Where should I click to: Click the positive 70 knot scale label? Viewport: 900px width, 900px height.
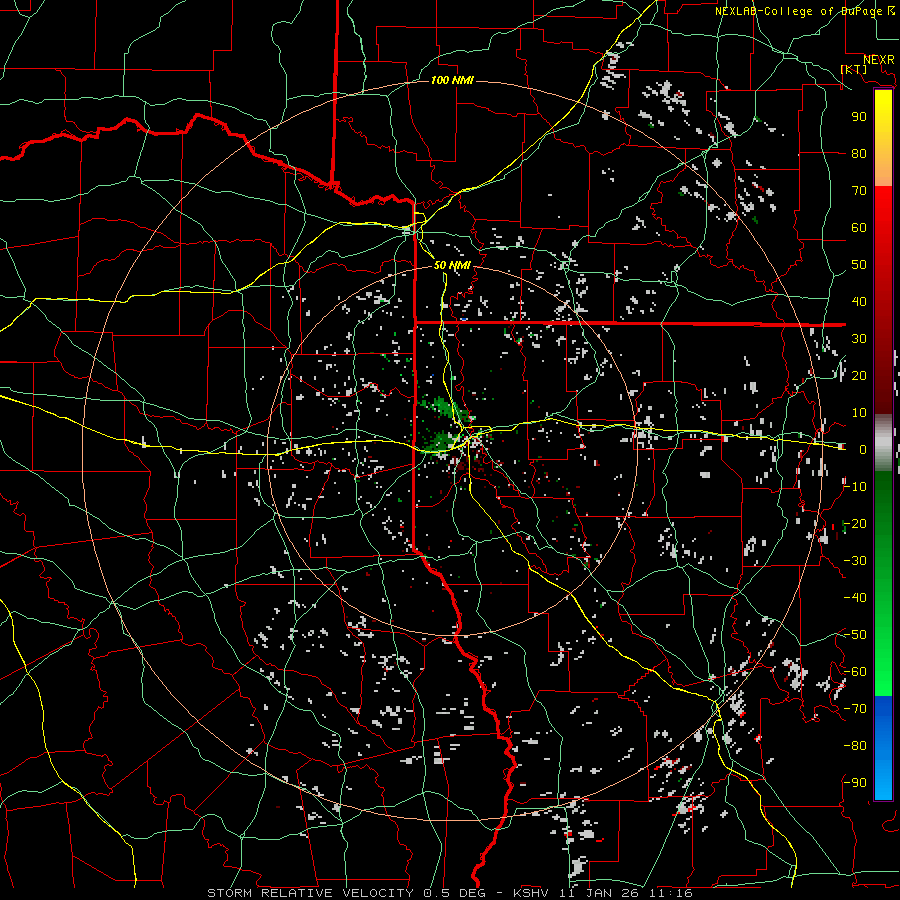(x=859, y=191)
